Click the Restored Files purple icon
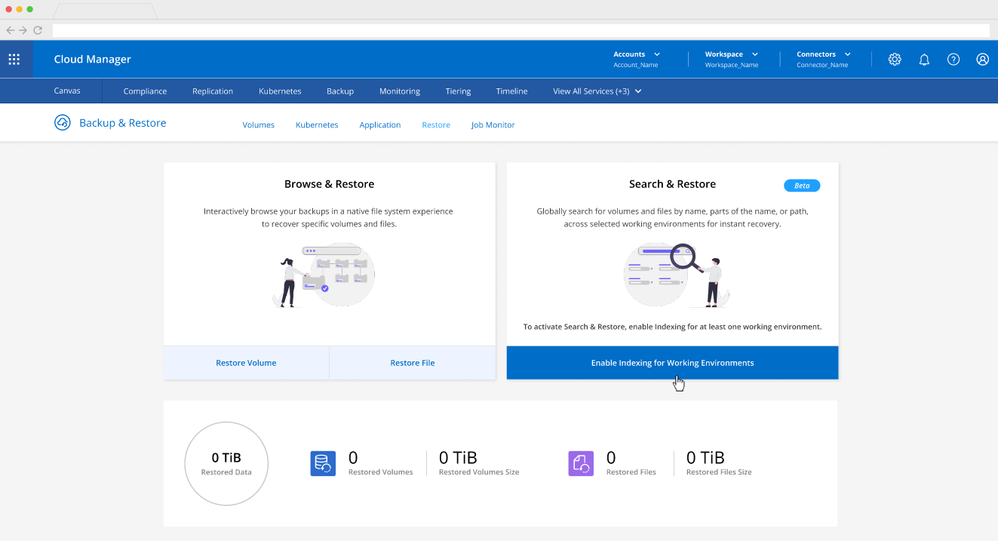 point(581,463)
